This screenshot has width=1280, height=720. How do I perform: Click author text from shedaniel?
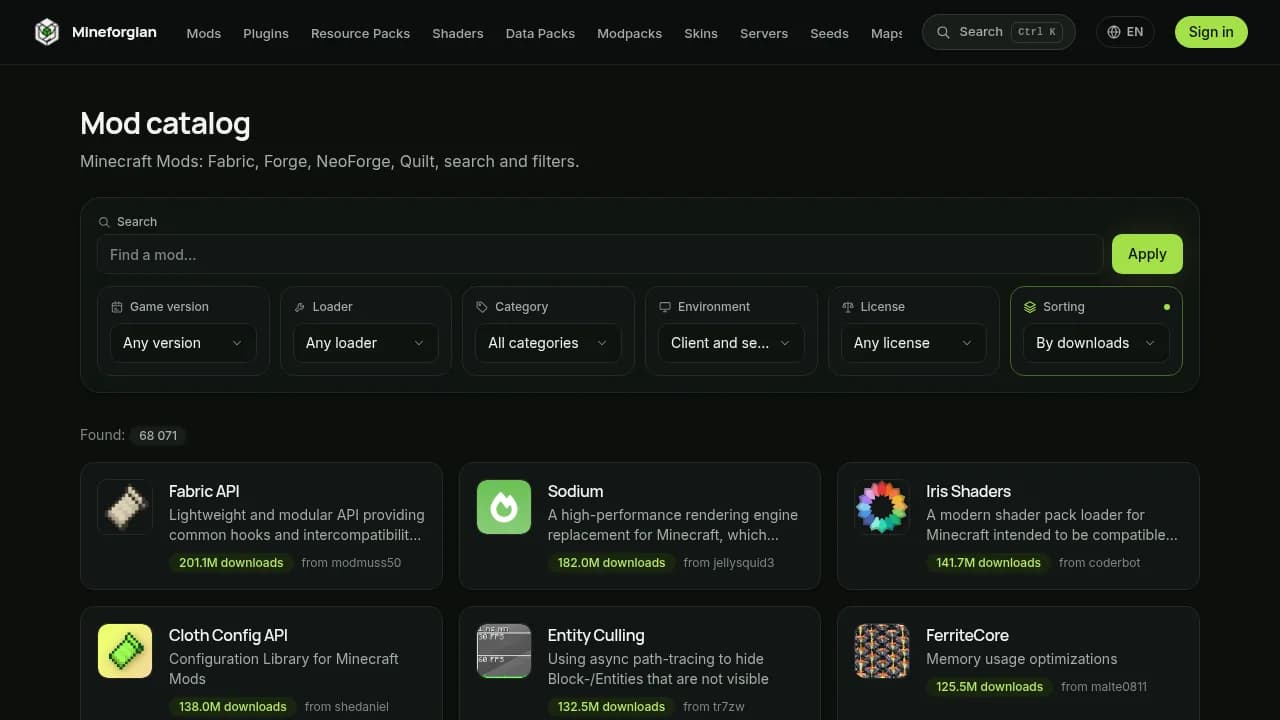pos(347,707)
